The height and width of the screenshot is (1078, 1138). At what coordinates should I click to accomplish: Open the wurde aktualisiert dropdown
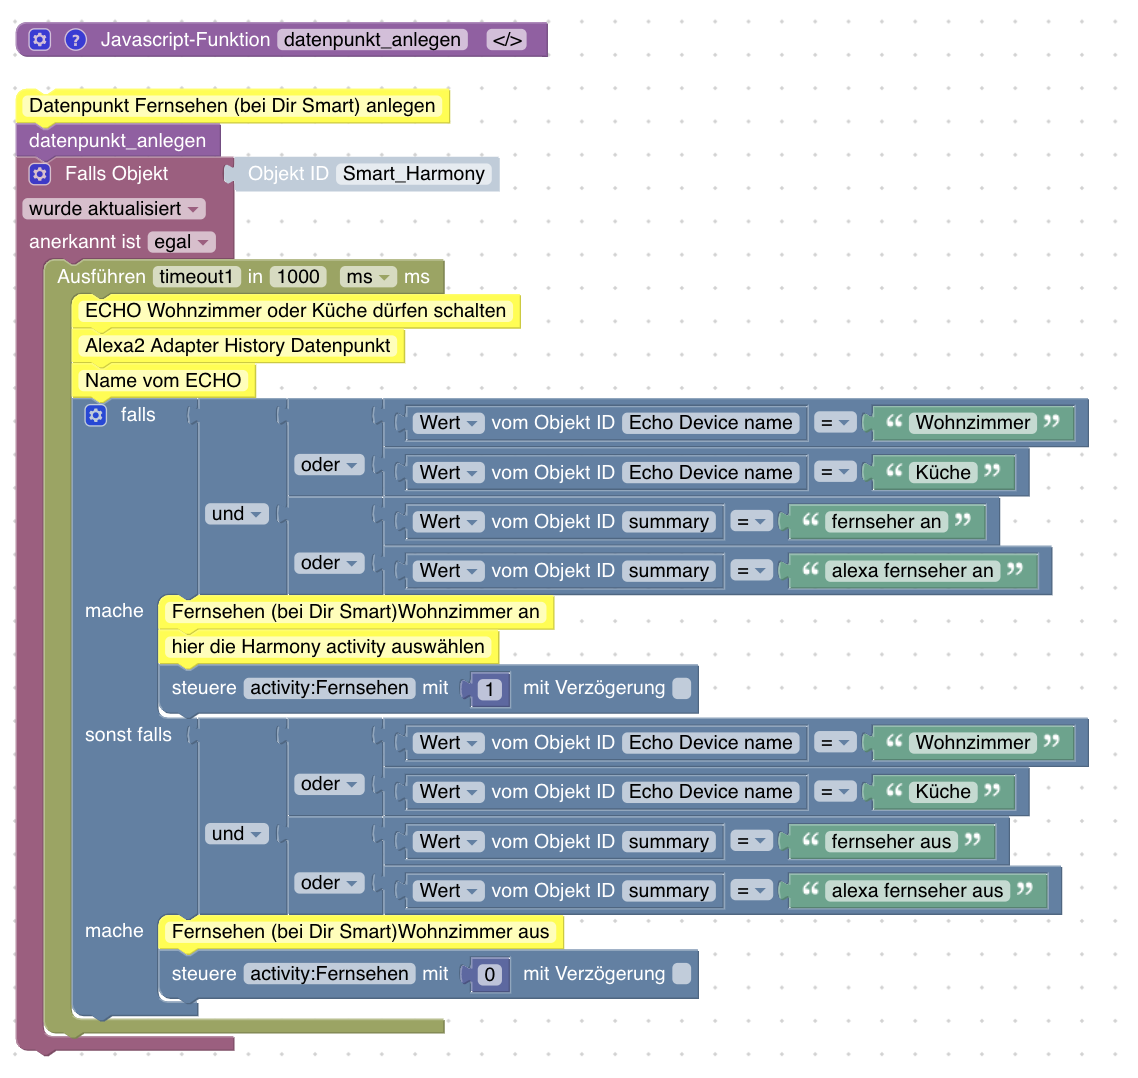point(114,208)
